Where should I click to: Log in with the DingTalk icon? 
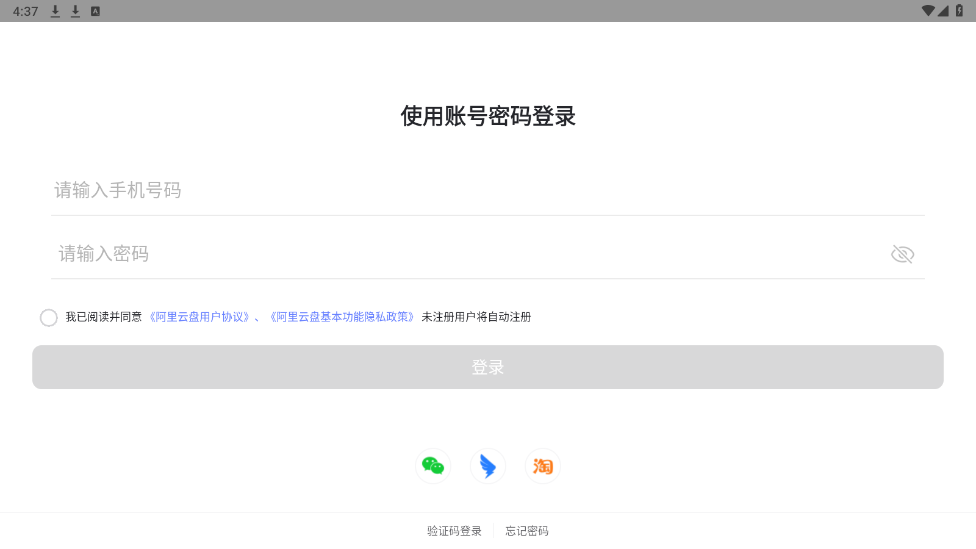(x=487, y=466)
